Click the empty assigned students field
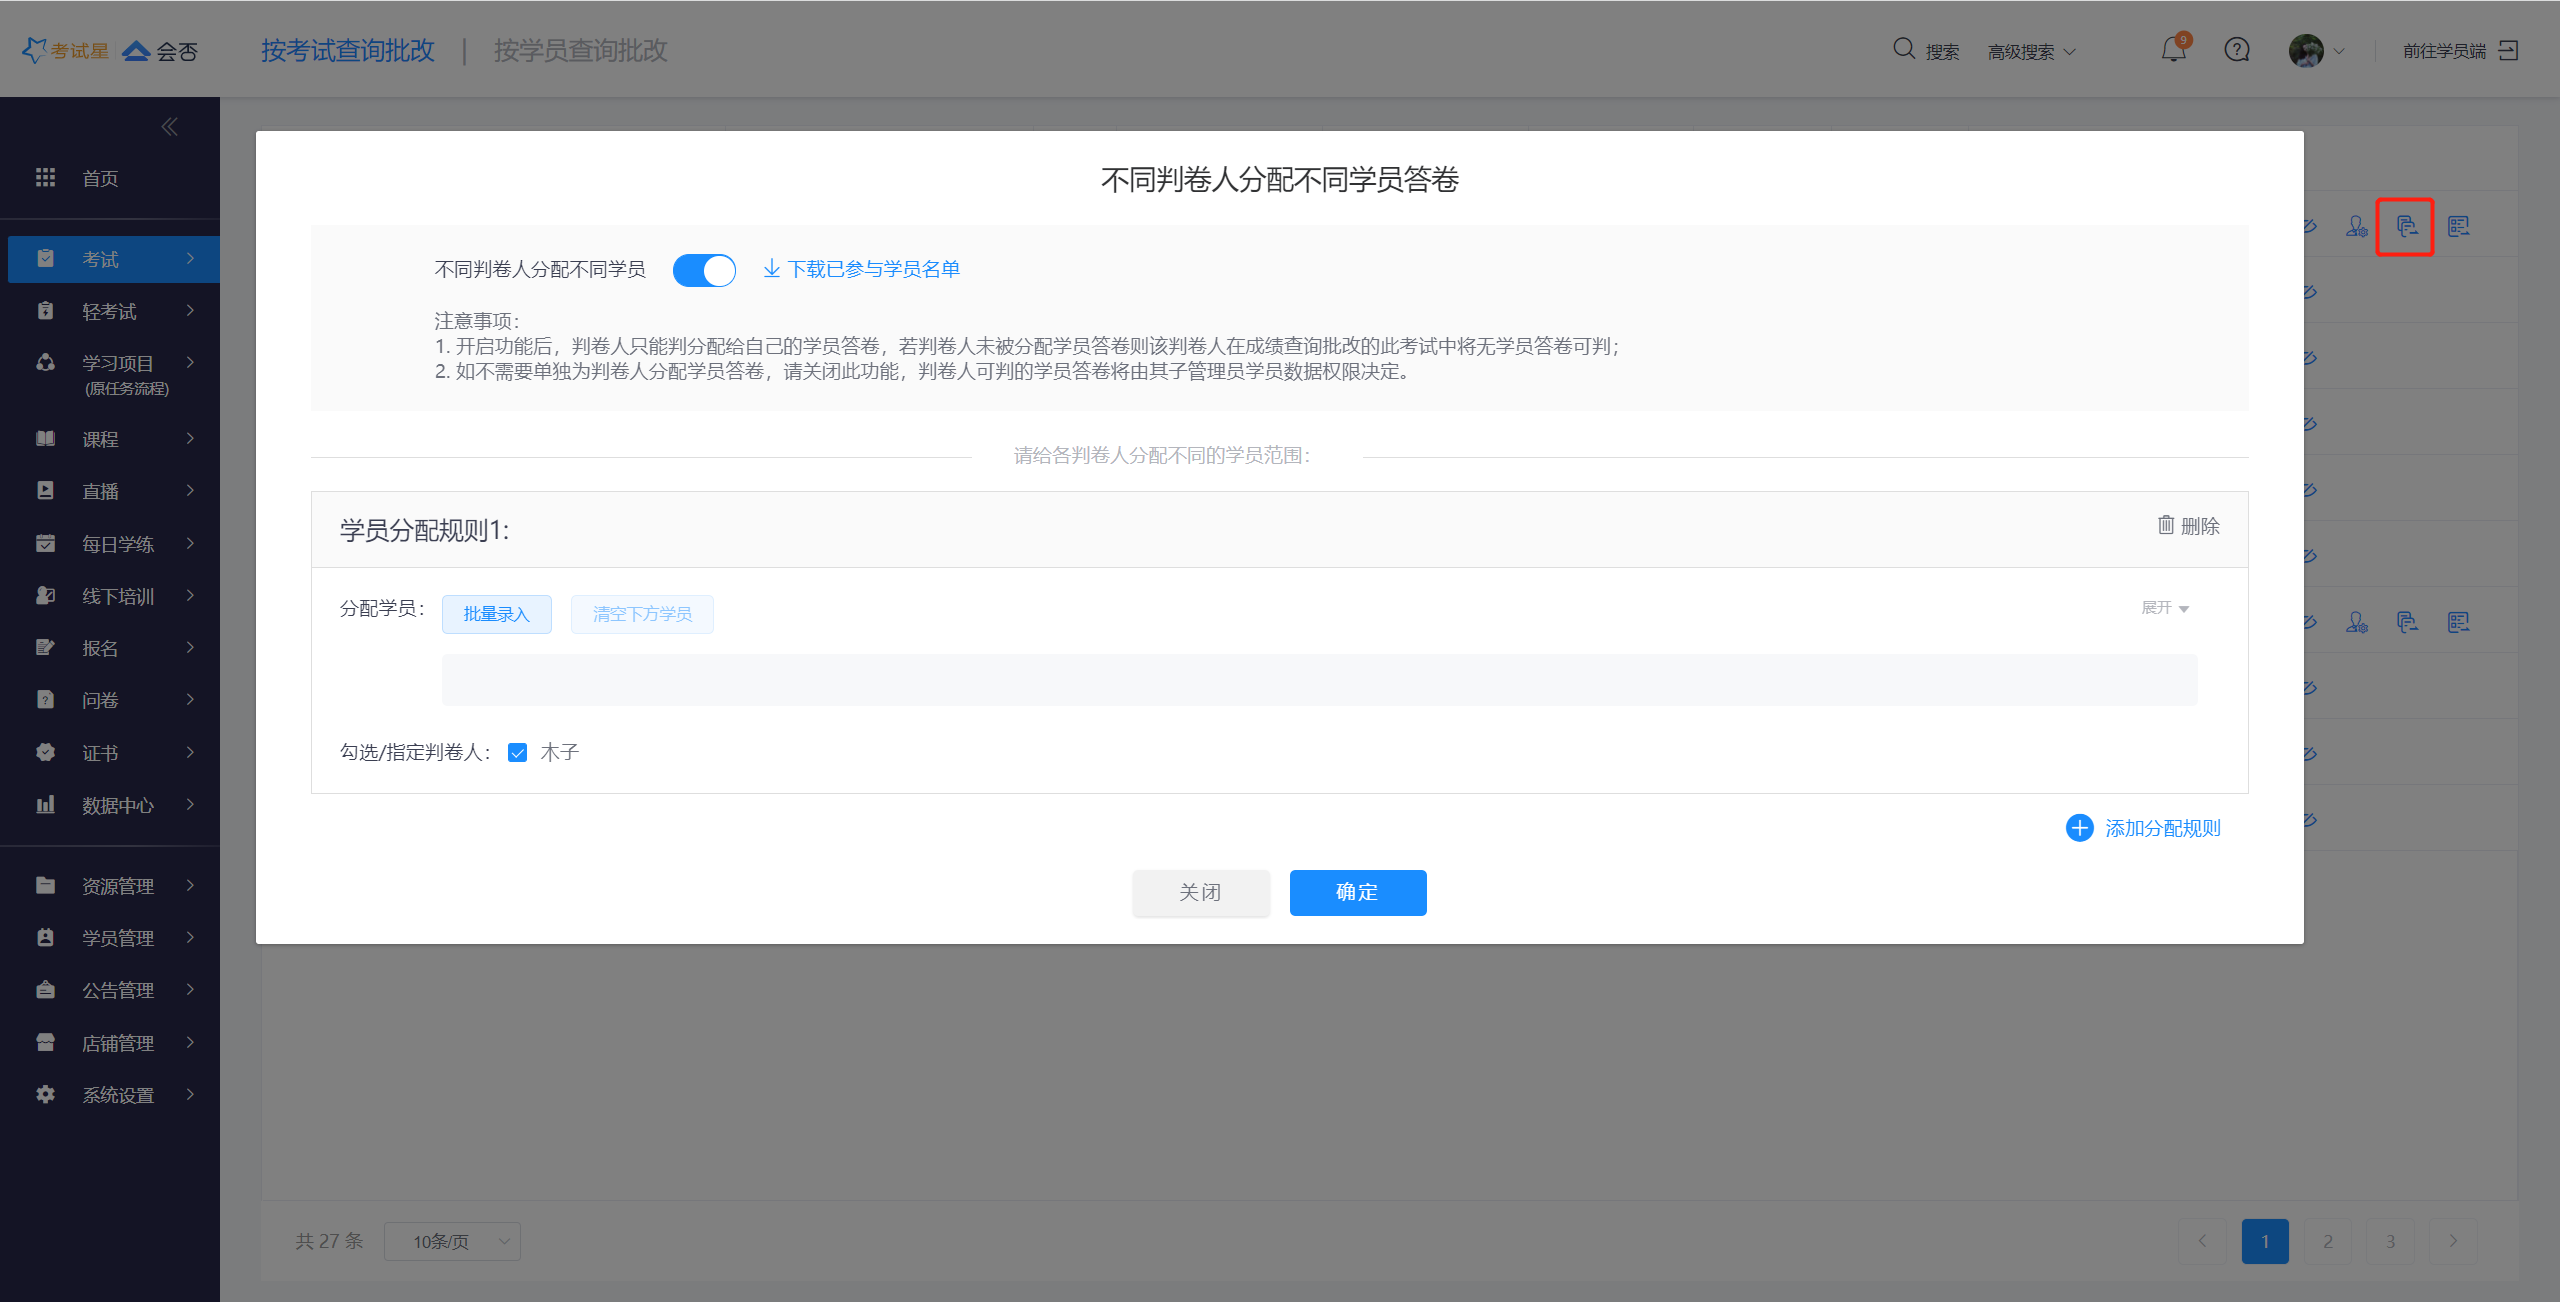2560x1302 pixels. click(x=1319, y=680)
